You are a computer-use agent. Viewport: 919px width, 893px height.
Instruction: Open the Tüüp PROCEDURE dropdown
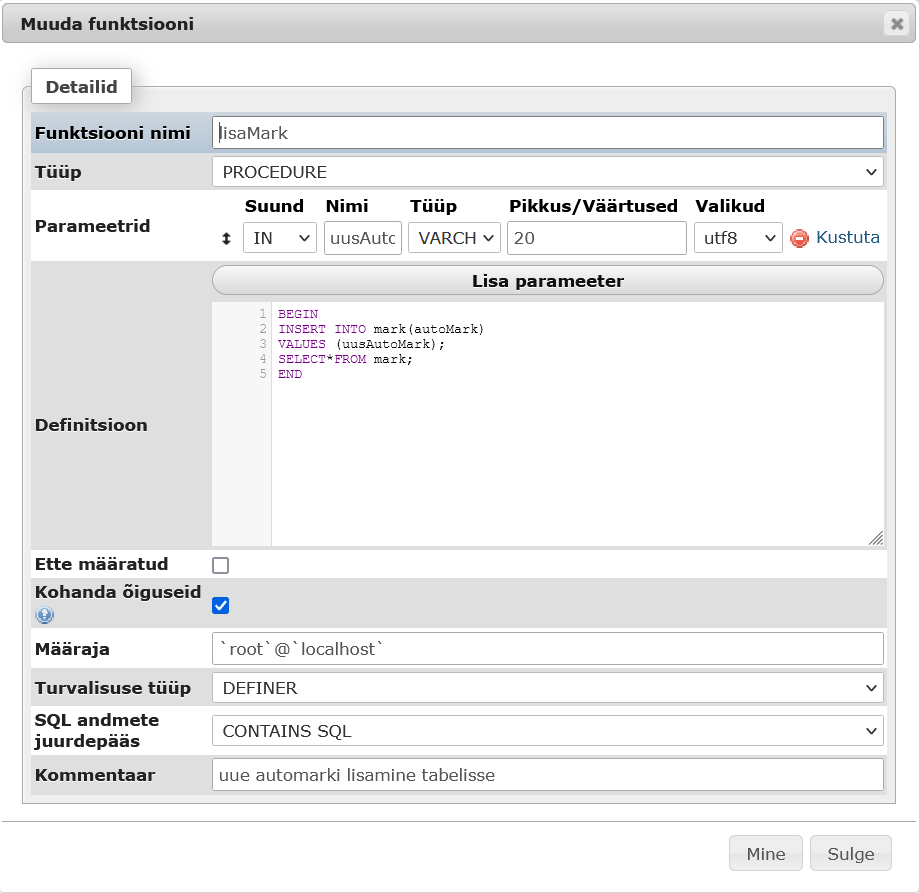pyautogui.click(x=547, y=172)
